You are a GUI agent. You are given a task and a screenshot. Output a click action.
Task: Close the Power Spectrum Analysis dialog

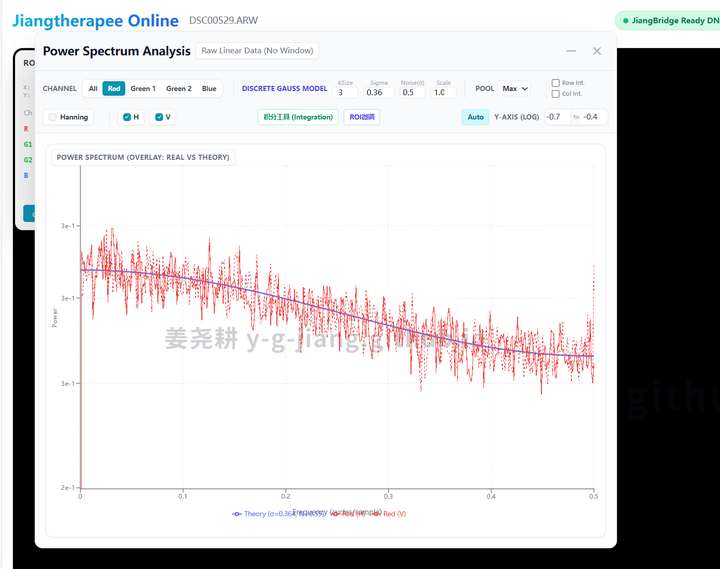(x=596, y=51)
